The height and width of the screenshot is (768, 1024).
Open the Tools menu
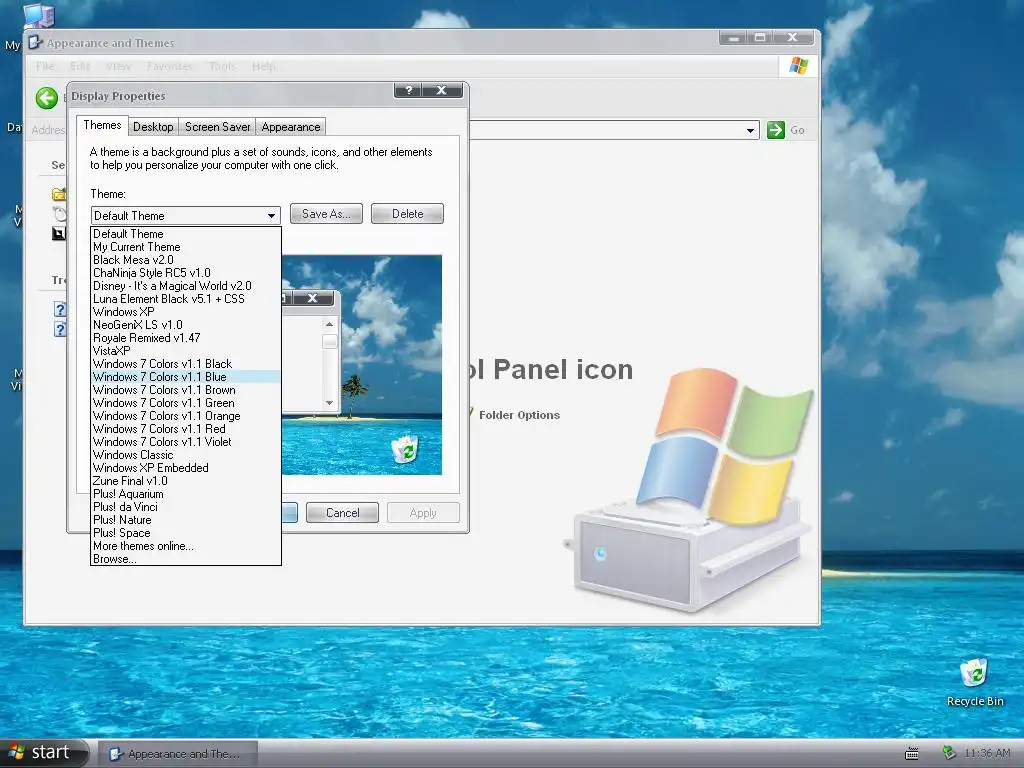click(221, 66)
